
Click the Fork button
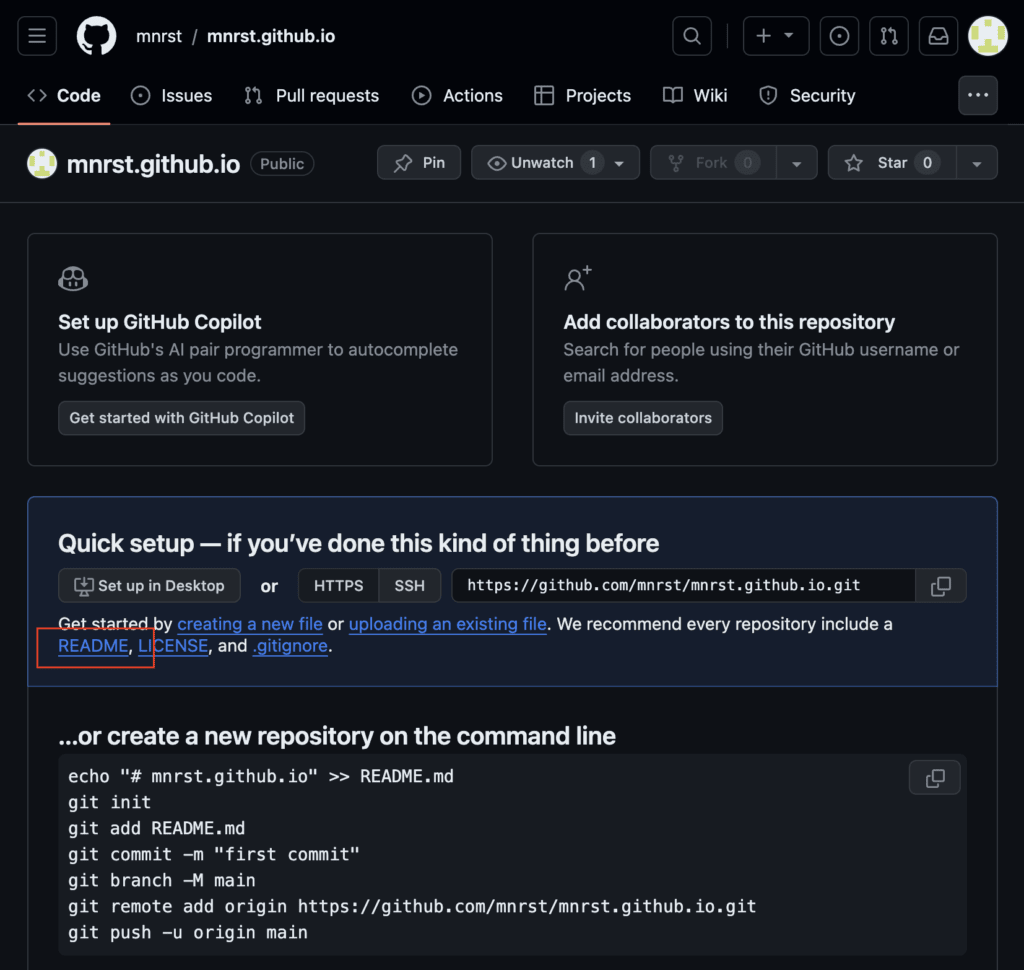[x=713, y=163]
